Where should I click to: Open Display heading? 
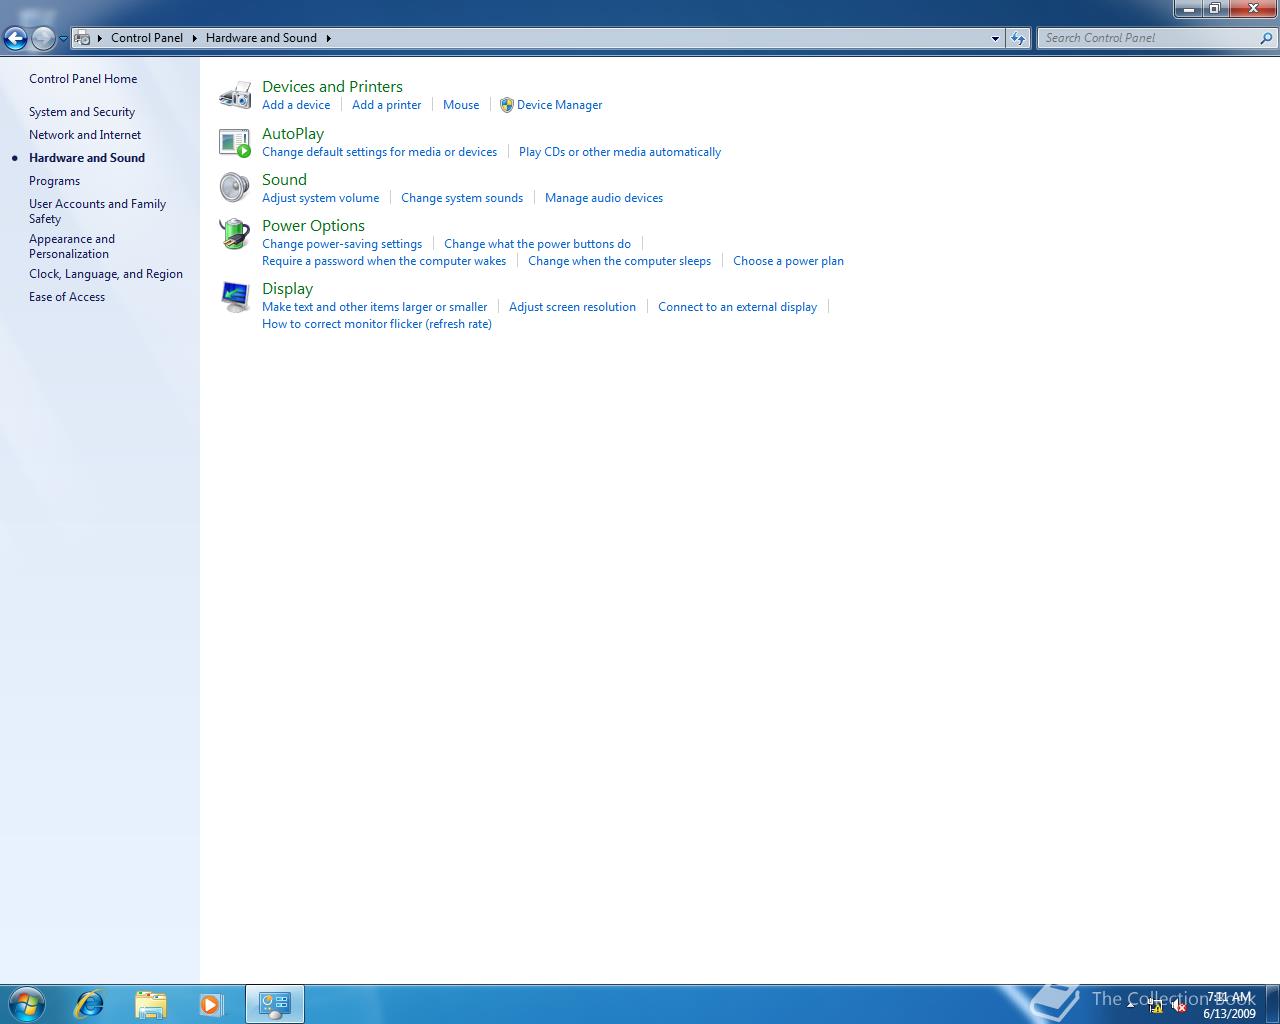287,289
